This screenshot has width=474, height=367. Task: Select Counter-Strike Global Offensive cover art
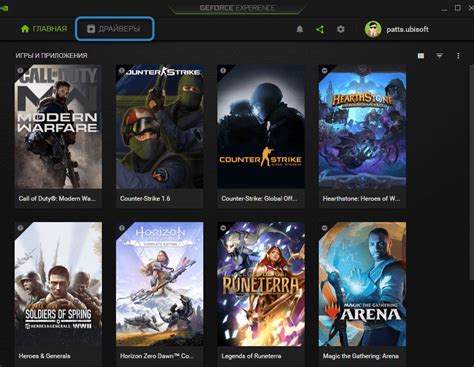coord(261,127)
